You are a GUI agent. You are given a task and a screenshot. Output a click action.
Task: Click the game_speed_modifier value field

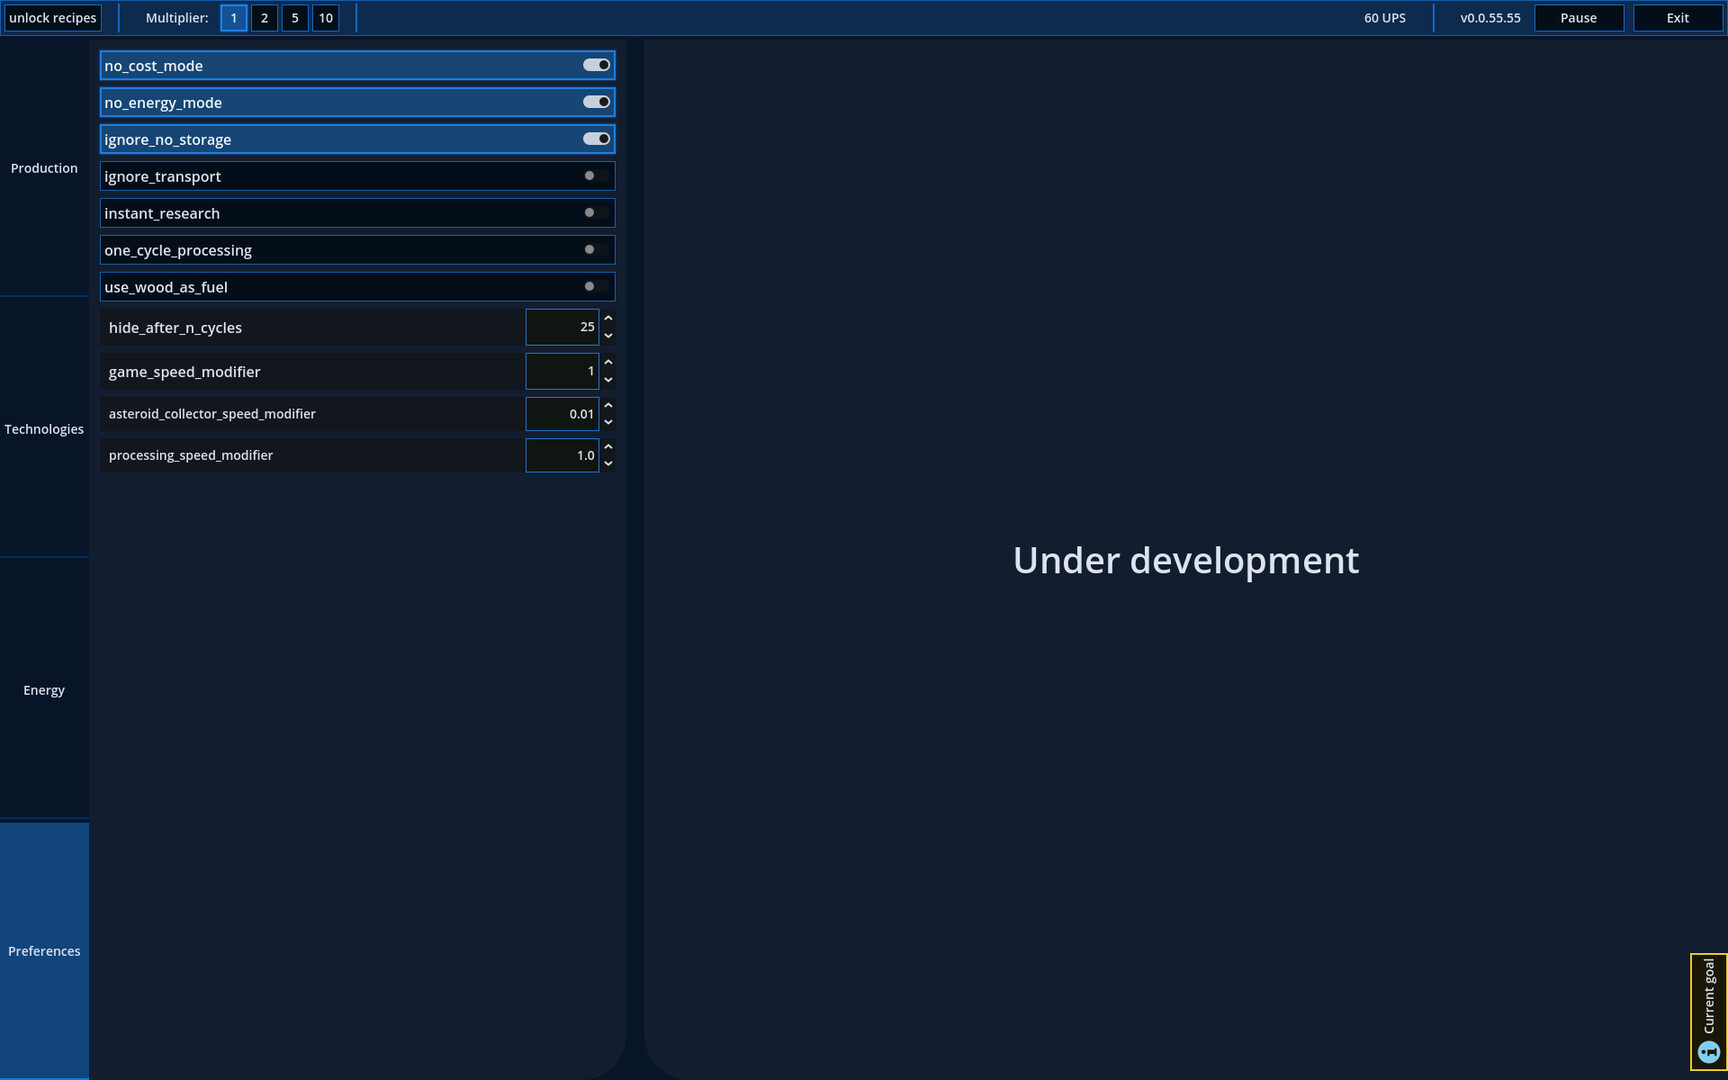[562, 370]
